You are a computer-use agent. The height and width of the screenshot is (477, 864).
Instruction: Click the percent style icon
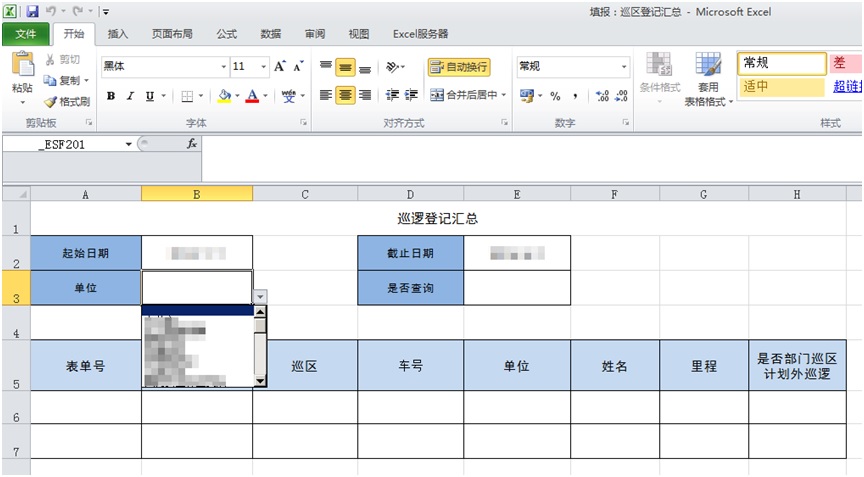coord(555,96)
